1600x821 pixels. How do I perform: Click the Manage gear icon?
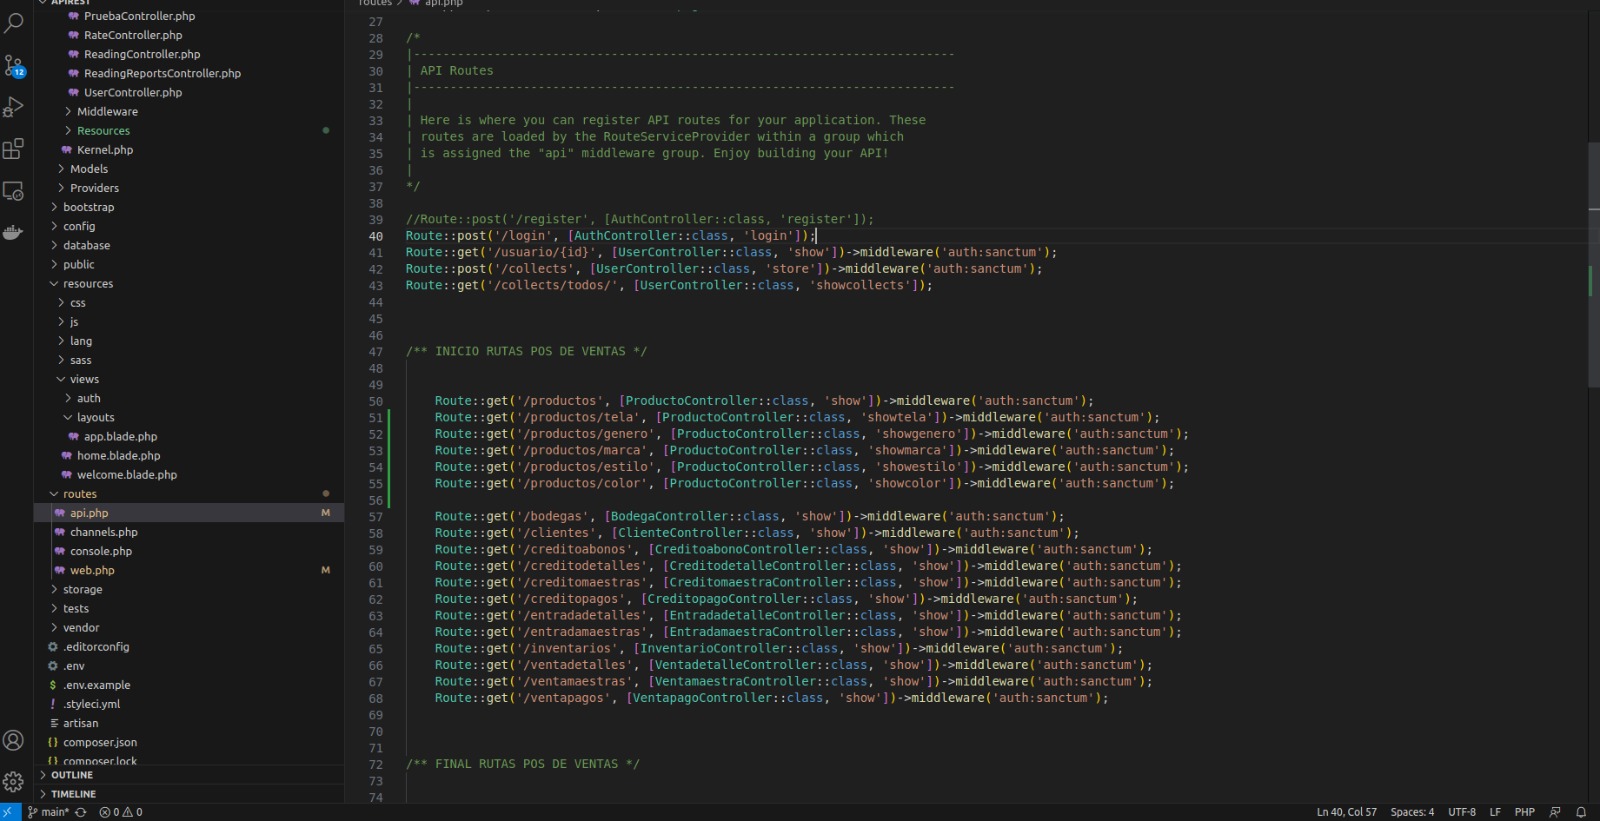tap(14, 782)
